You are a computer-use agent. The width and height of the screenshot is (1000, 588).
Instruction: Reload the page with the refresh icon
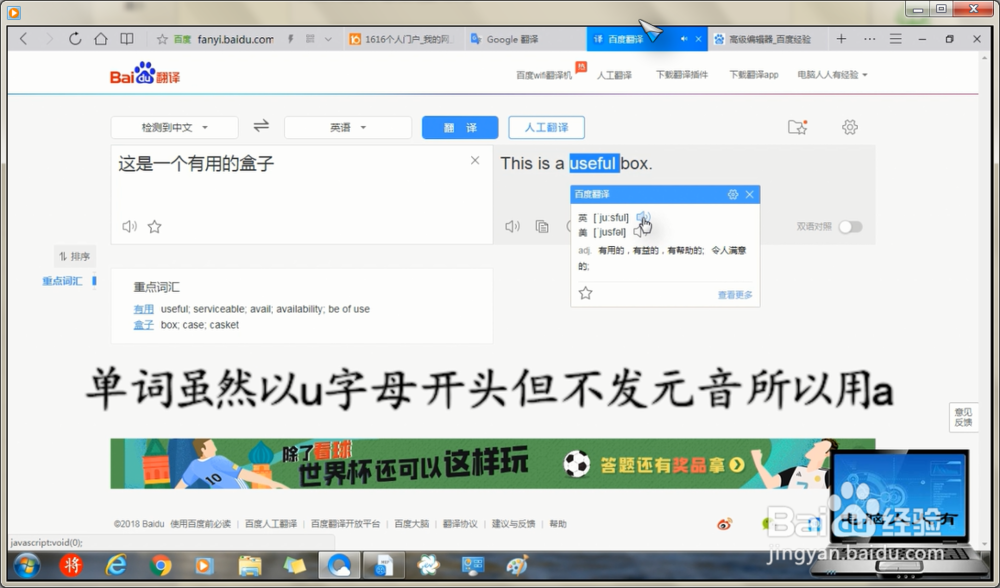(75, 39)
